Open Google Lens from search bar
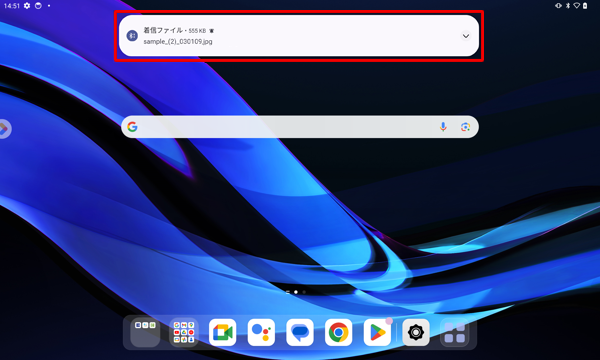This screenshot has height=360, width=600. 465,127
